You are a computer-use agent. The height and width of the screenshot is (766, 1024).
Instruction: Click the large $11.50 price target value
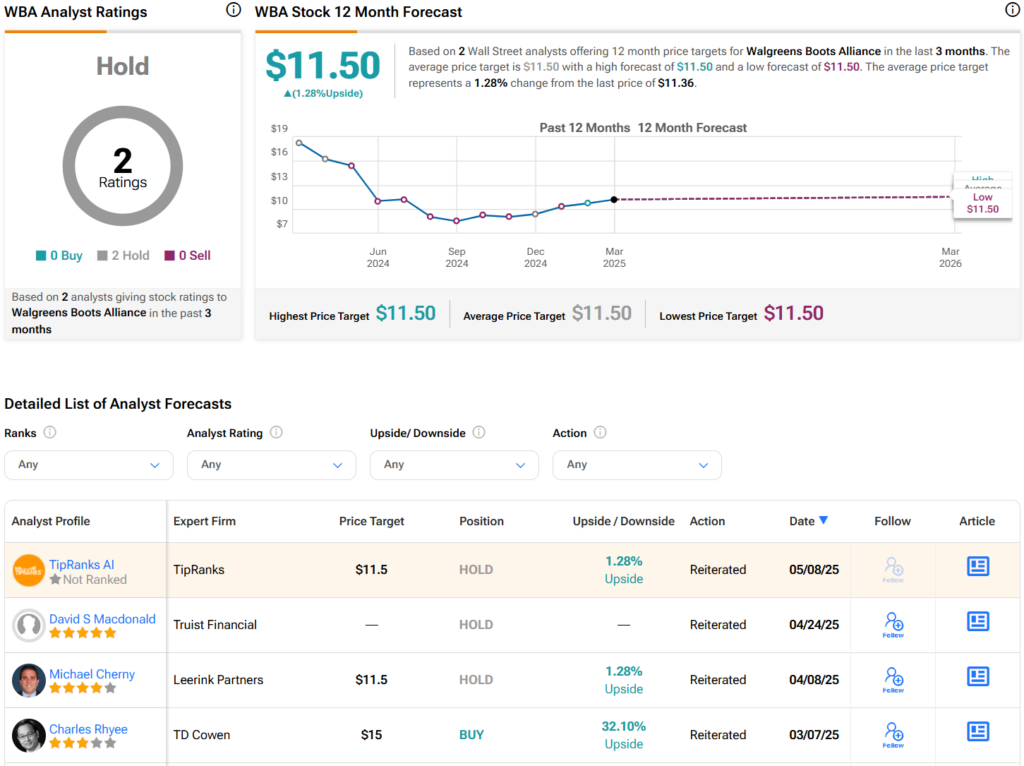pos(323,65)
